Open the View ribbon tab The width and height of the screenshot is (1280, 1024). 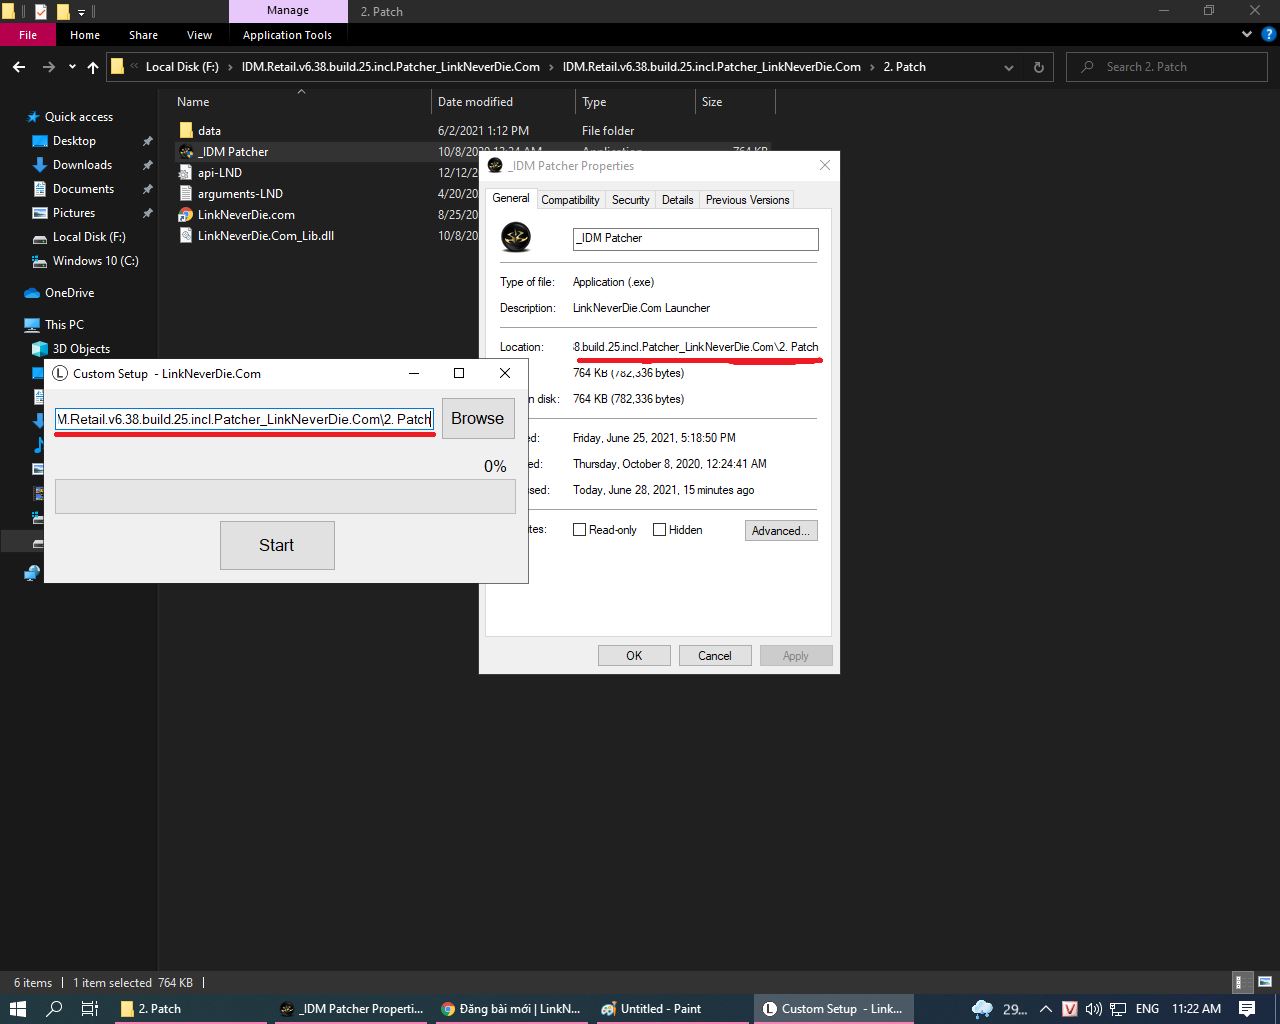199,35
